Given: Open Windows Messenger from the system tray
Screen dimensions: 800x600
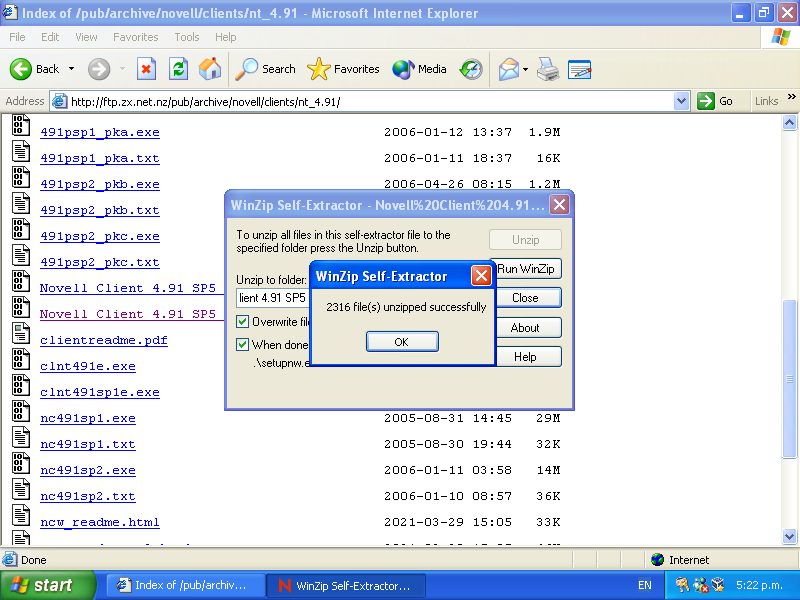Looking at the screenshot, I should 701,585.
